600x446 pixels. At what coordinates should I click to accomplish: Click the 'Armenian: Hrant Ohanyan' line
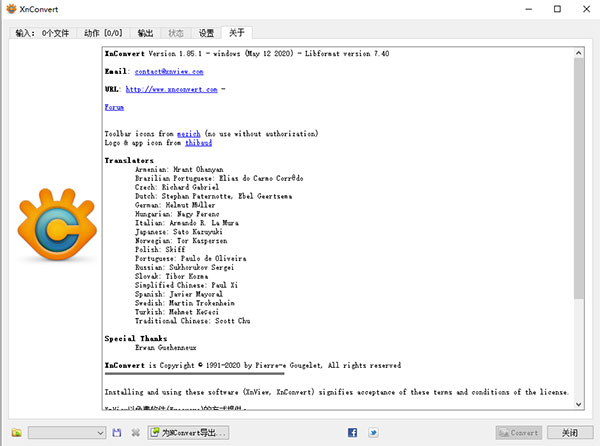point(179,169)
